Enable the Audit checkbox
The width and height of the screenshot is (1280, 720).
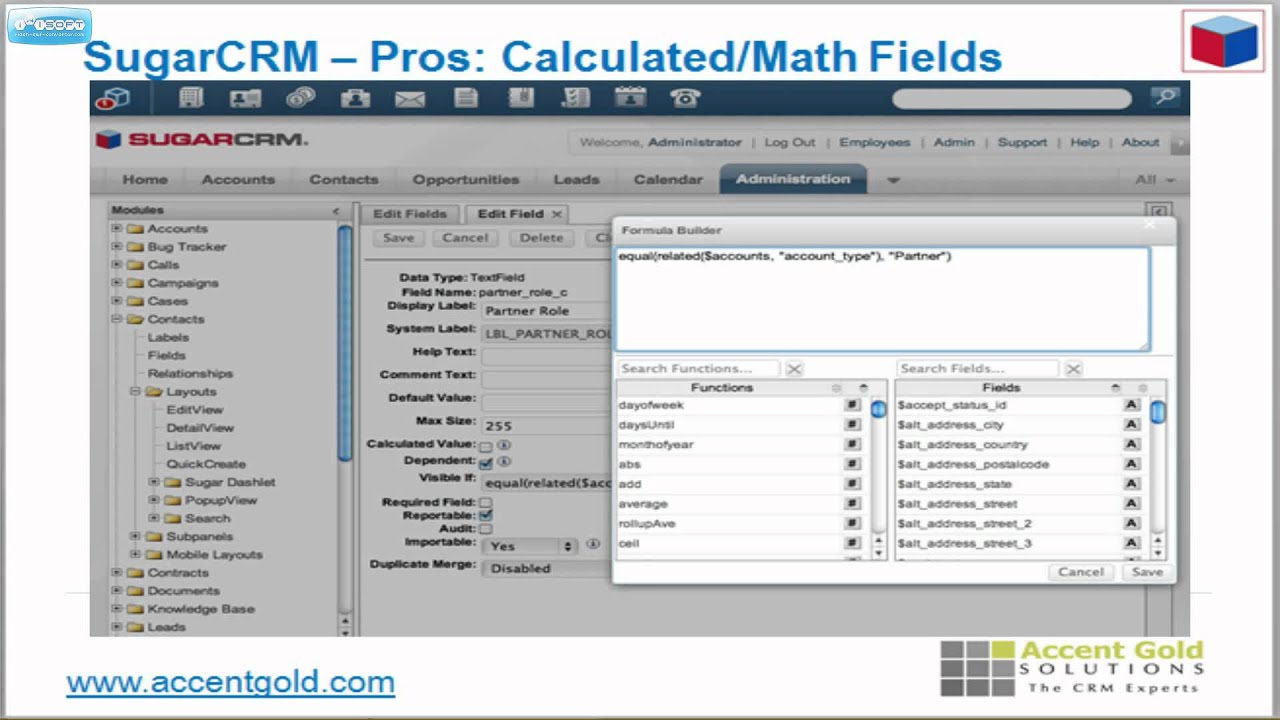tap(486, 528)
